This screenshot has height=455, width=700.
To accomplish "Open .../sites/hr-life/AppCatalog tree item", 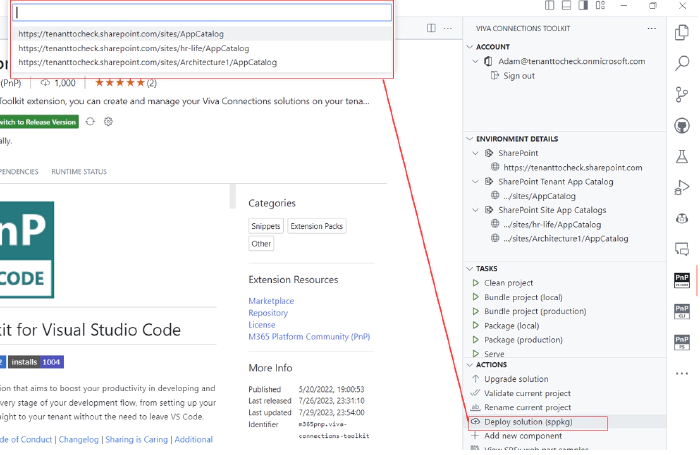I will click(552, 224).
